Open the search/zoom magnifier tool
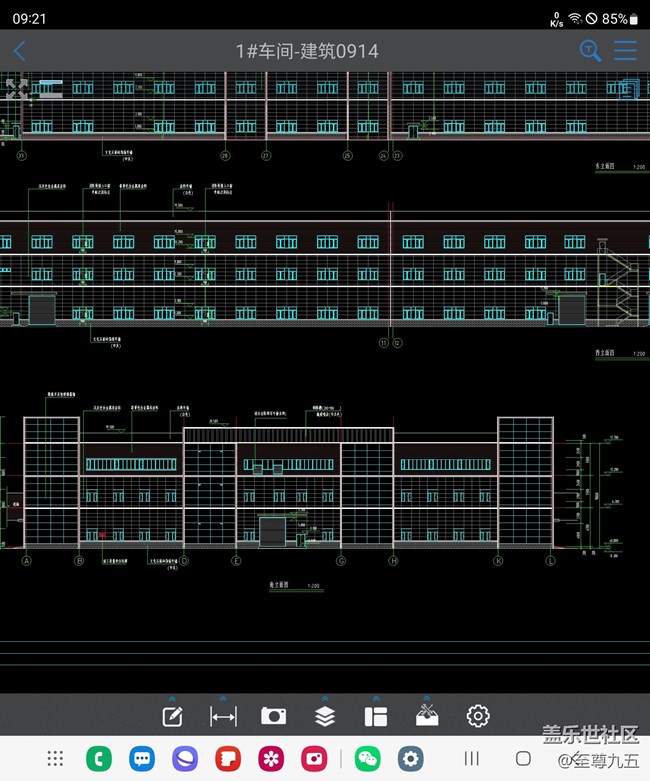 point(590,51)
